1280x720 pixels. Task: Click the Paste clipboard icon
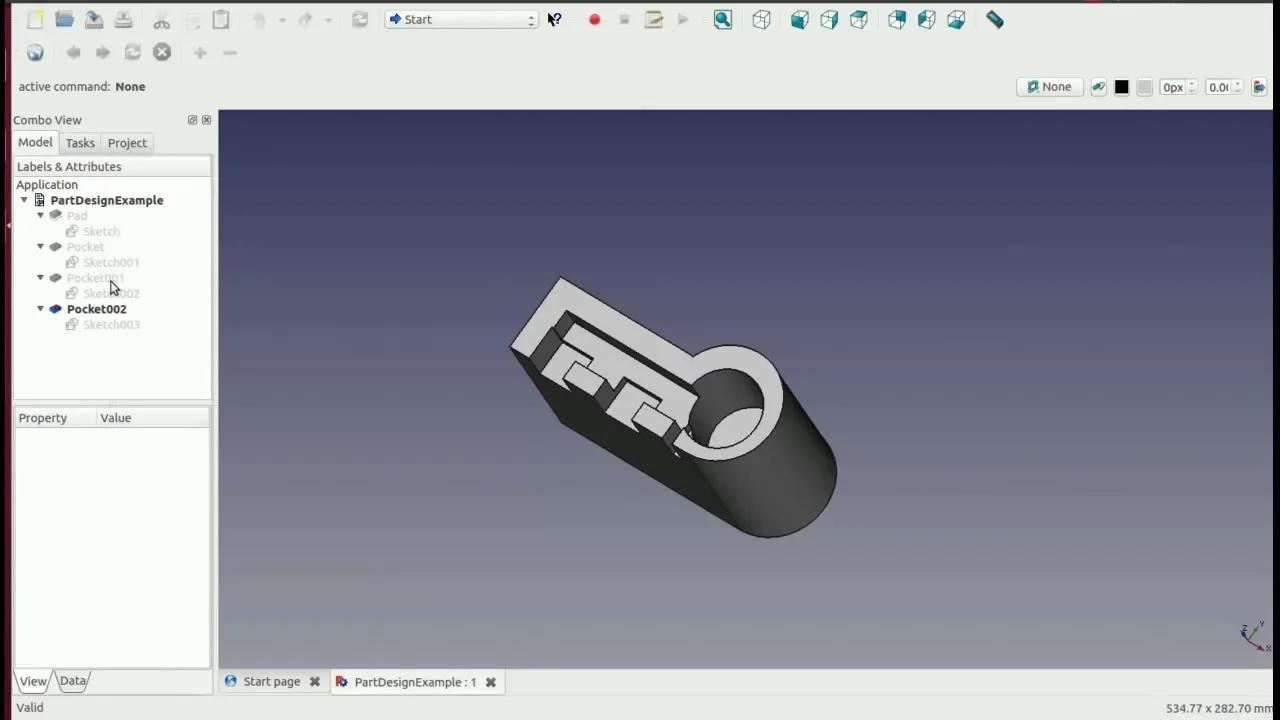(x=221, y=19)
